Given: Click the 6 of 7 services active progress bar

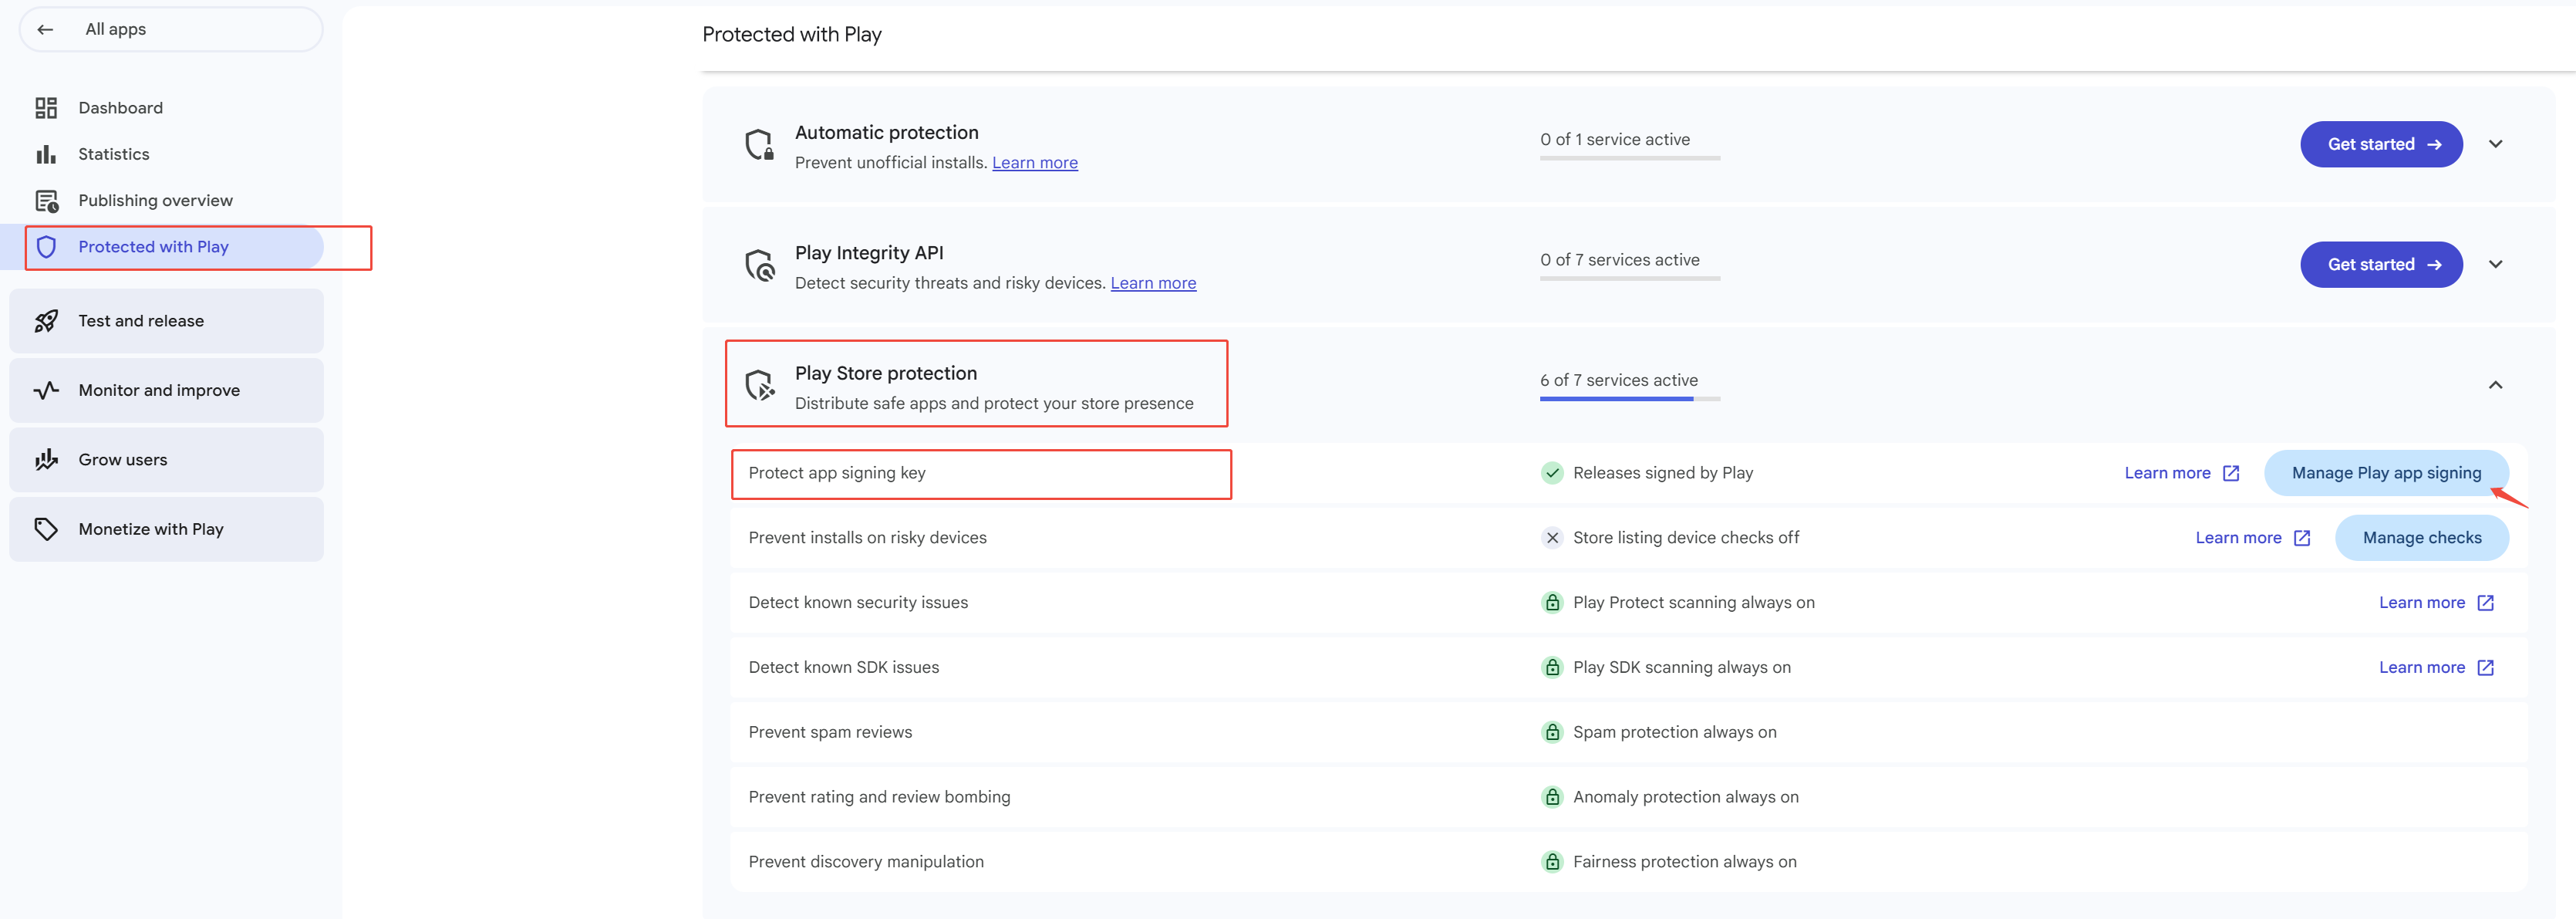Looking at the screenshot, I should point(1629,399).
